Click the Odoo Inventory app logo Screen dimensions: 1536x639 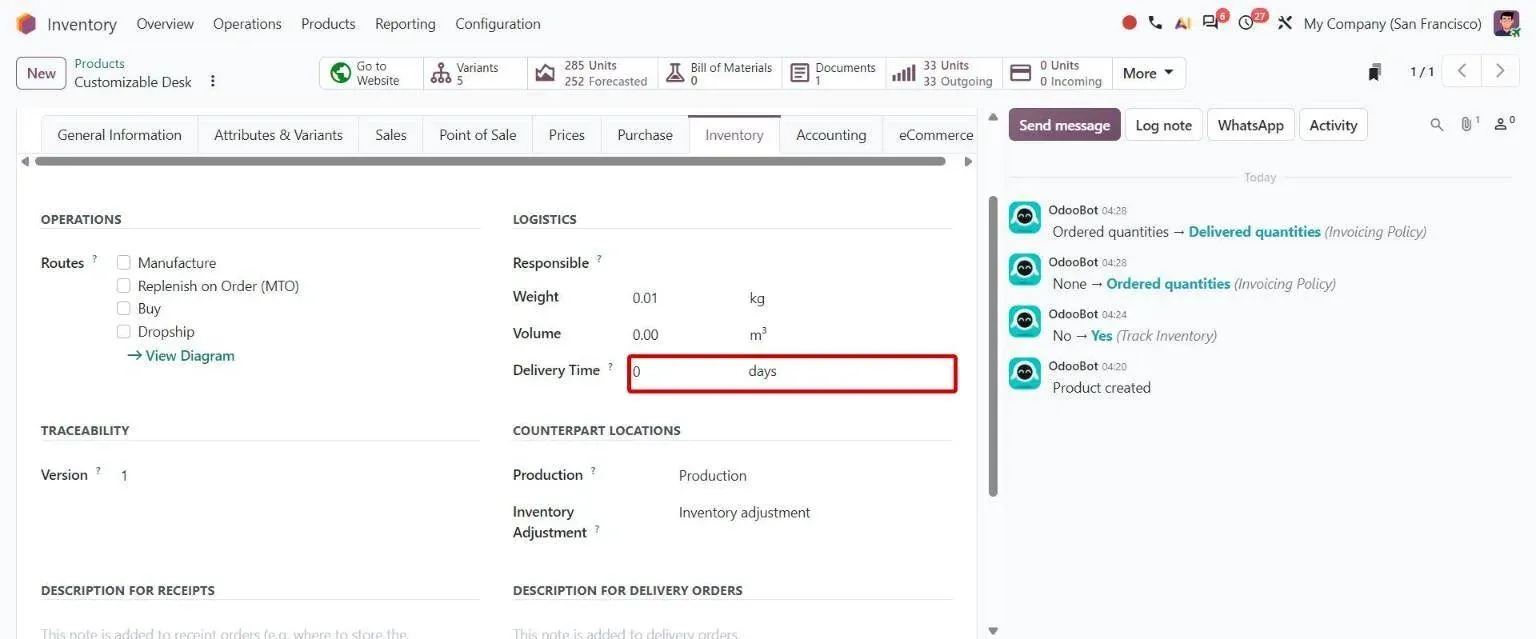[x=26, y=23]
